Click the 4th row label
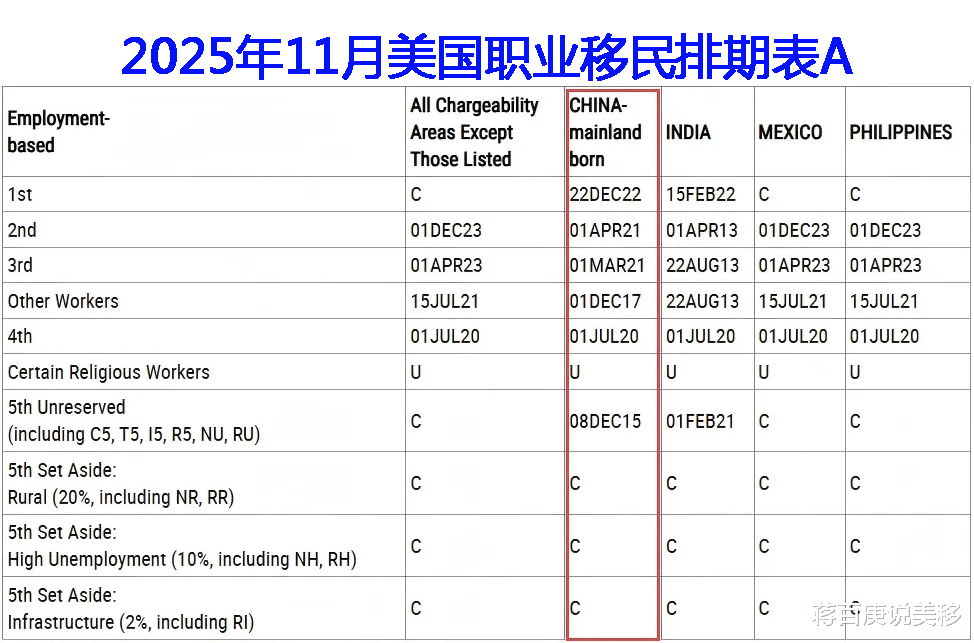 pyautogui.click(x=20, y=336)
